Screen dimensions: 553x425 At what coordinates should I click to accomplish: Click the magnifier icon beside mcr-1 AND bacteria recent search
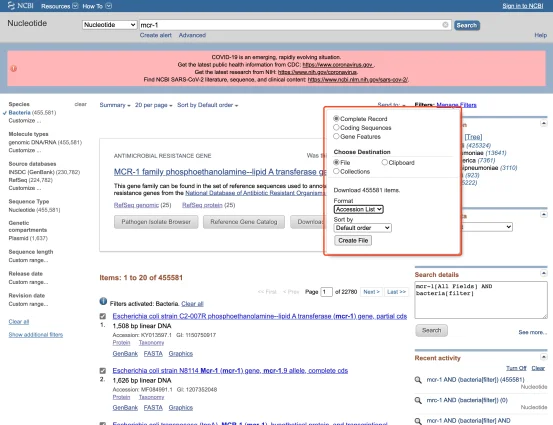tap(418, 380)
